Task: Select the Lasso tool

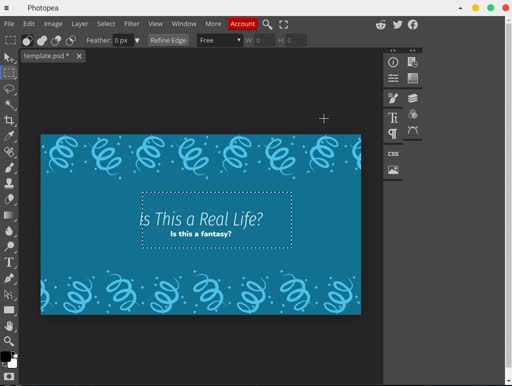Action: 9,89
